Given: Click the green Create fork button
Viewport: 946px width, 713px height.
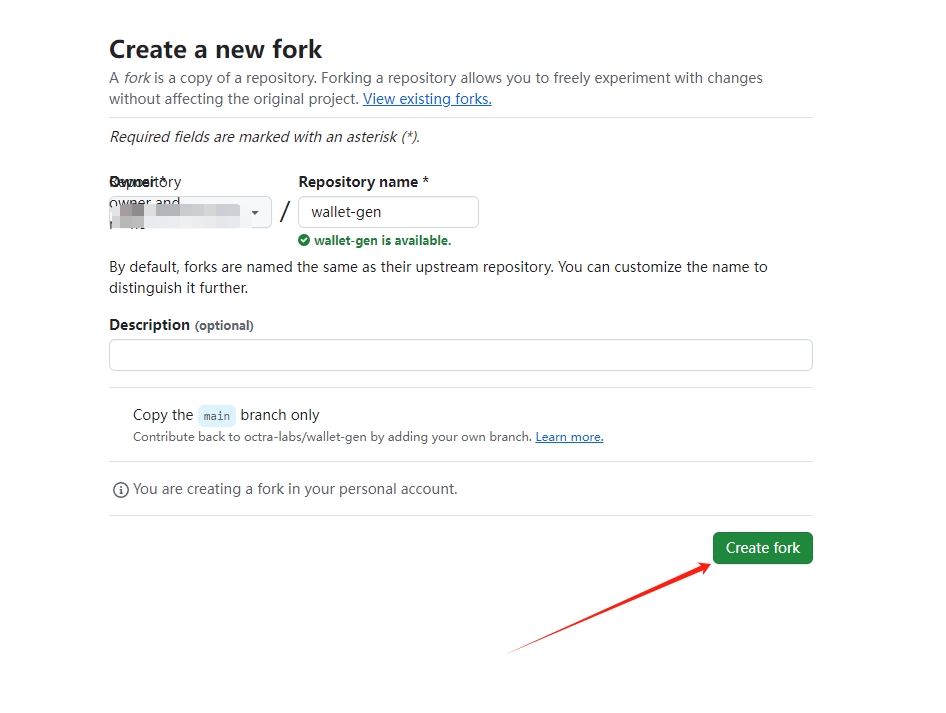Looking at the screenshot, I should [763, 548].
